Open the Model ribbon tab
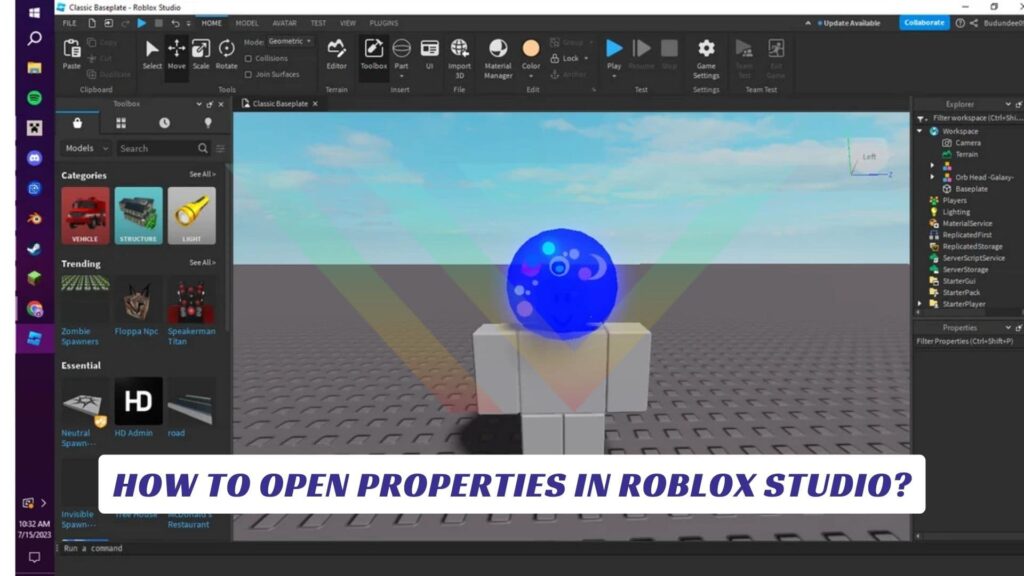 (245, 22)
